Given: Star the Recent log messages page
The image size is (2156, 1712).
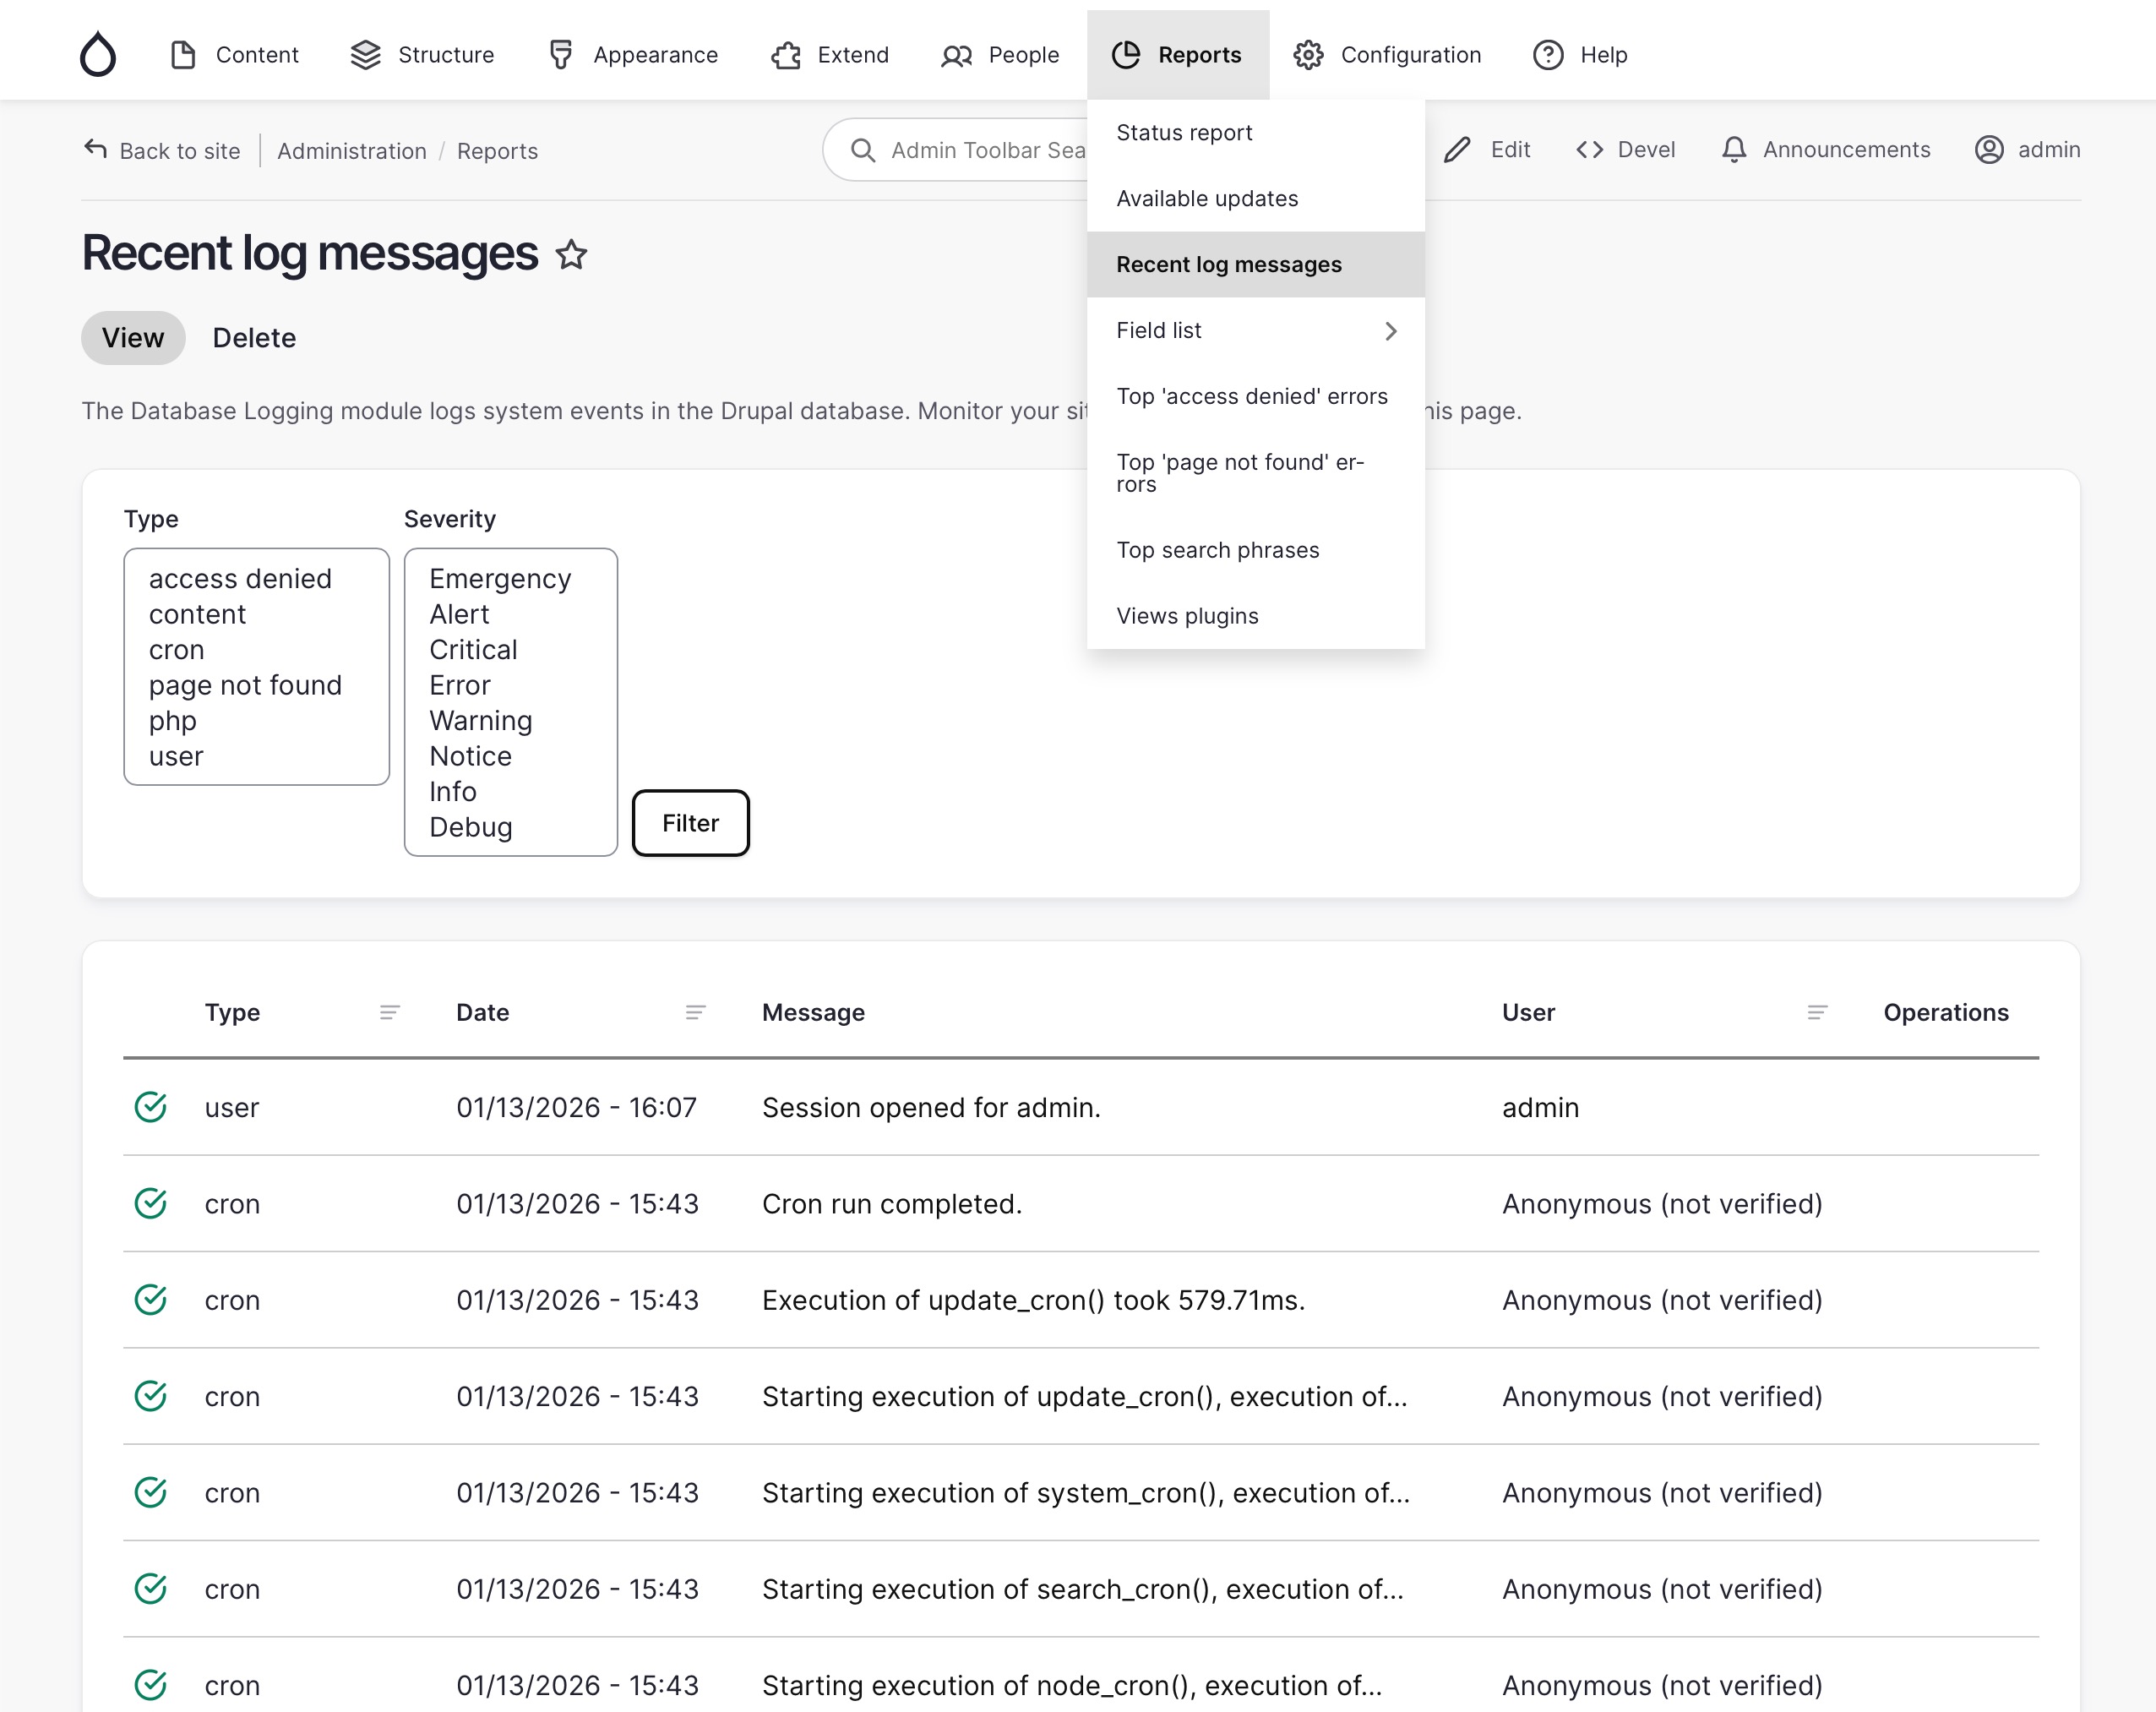Looking at the screenshot, I should click(x=571, y=254).
